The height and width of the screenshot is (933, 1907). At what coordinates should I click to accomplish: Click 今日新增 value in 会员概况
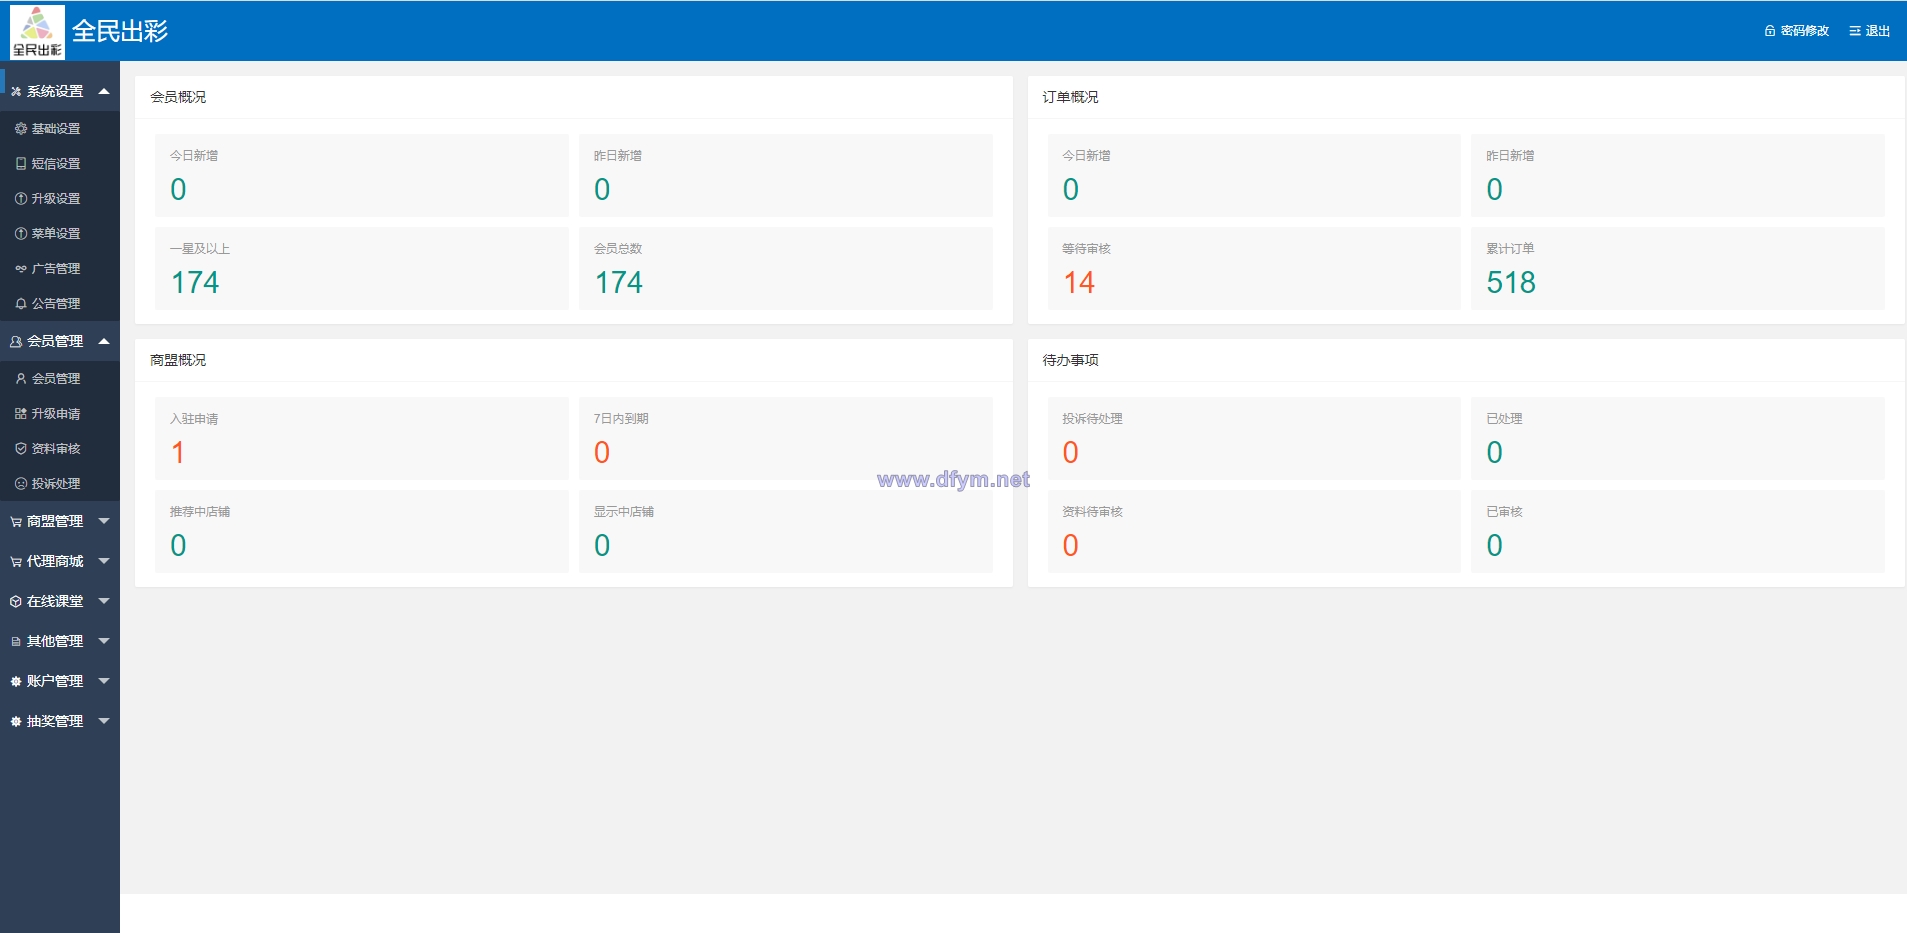click(x=178, y=190)
